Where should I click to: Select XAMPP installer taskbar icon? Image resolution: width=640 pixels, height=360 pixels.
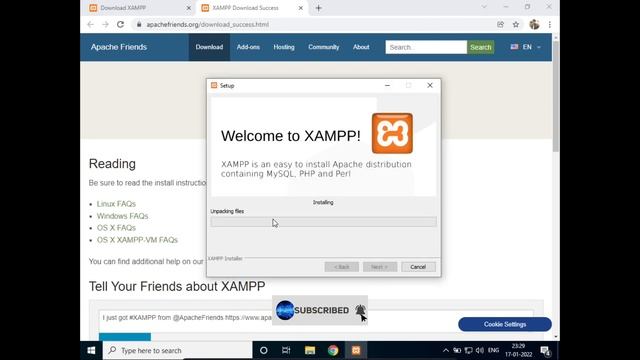356,351
